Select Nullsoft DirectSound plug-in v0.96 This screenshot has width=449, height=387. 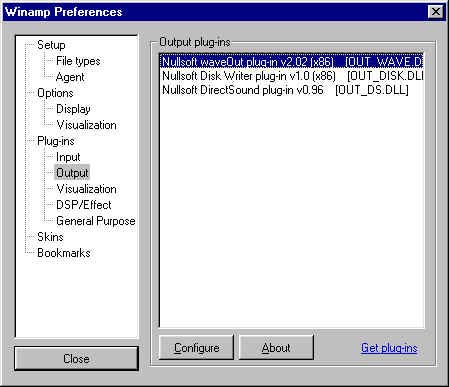pyautogui.click(x=292, y=90)
